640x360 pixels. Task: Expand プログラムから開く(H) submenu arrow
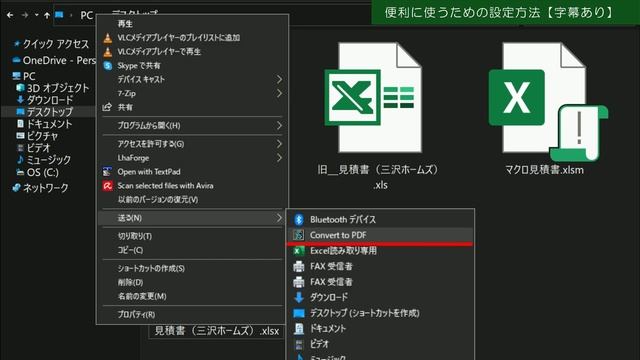[279, 126]
